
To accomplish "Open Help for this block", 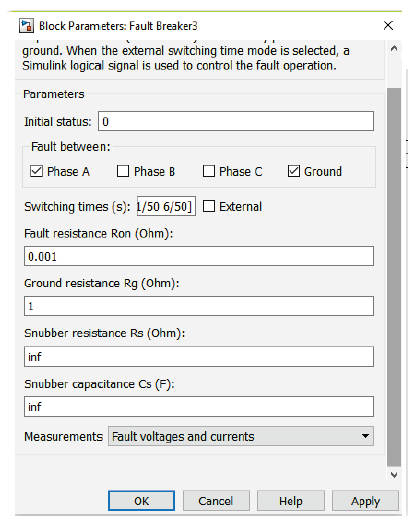I will (x=291, y=501).
